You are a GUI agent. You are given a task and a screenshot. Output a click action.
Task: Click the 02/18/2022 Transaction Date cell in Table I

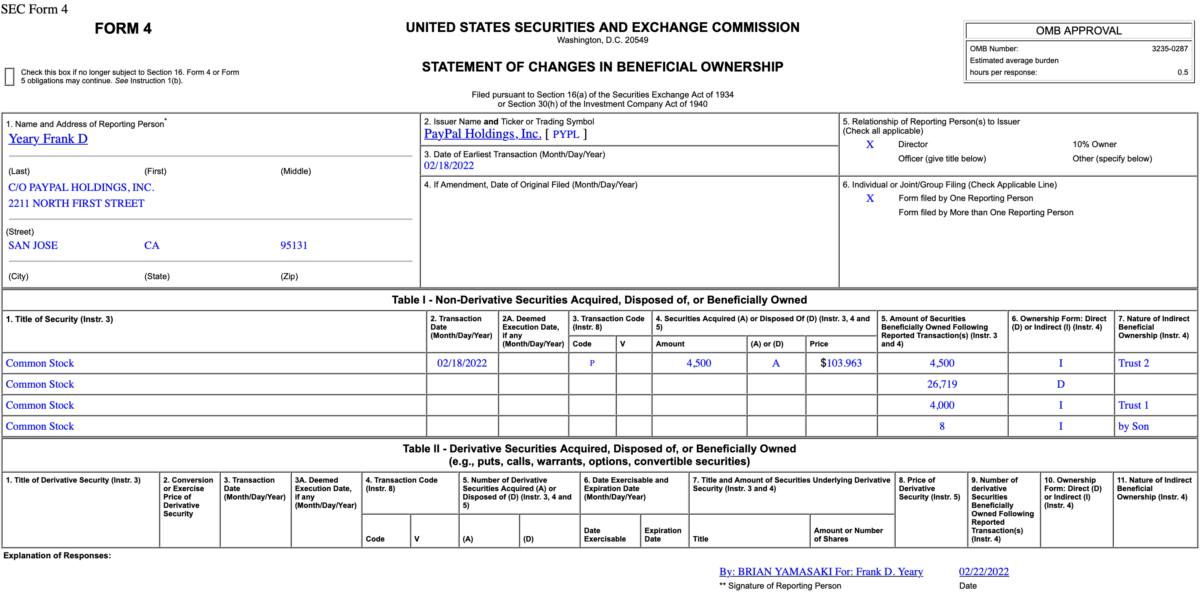point(462,363)
